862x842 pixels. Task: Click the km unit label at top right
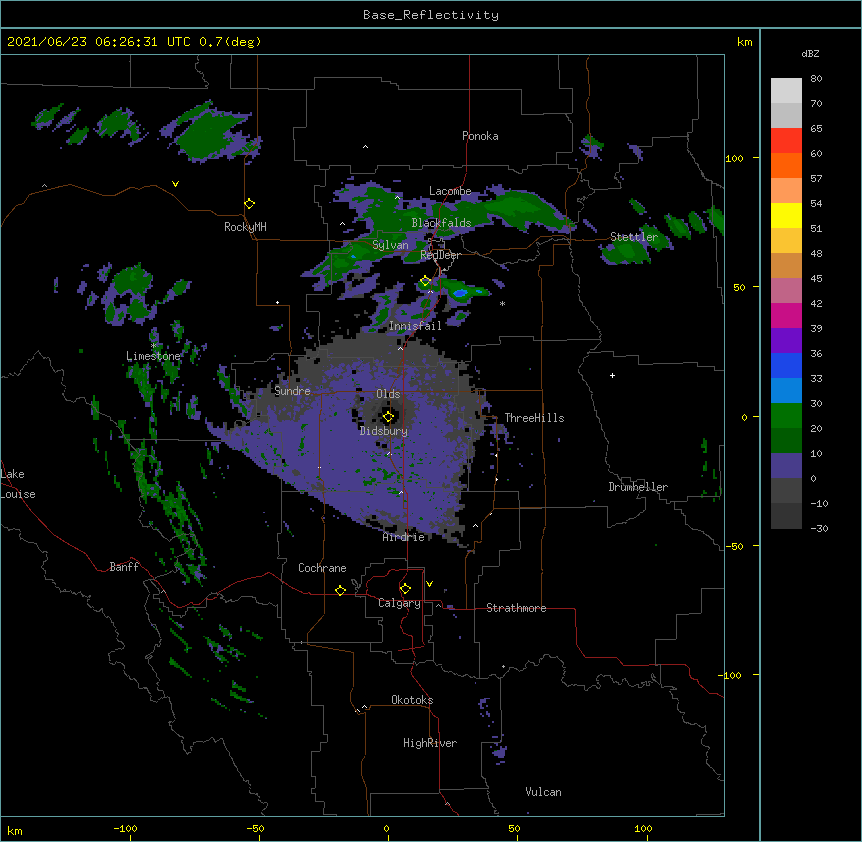(745, 42)
